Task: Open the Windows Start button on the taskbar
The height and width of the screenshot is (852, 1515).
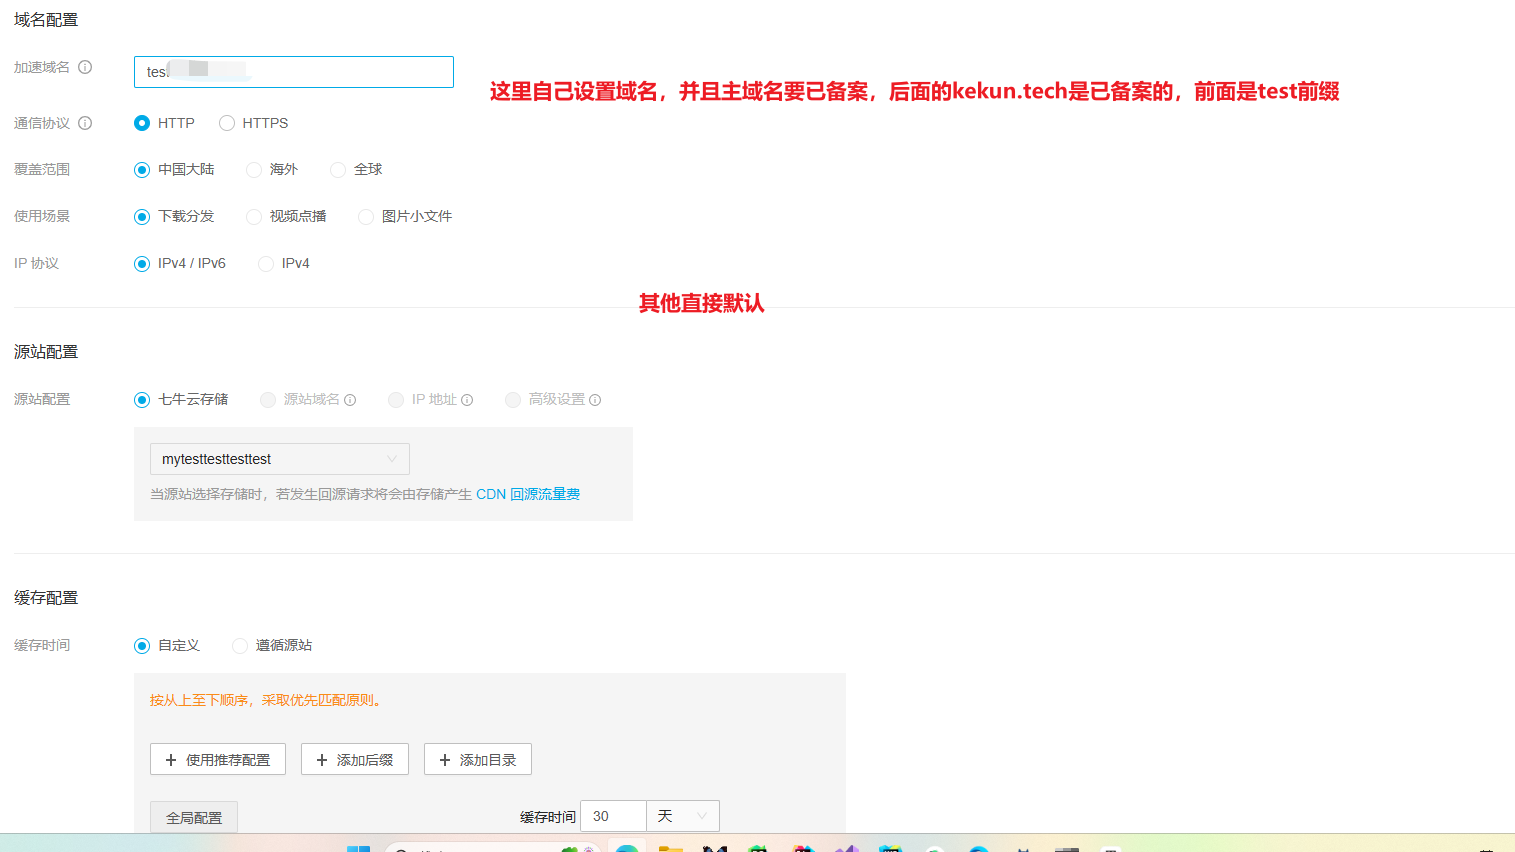Action: pos(358,848)
